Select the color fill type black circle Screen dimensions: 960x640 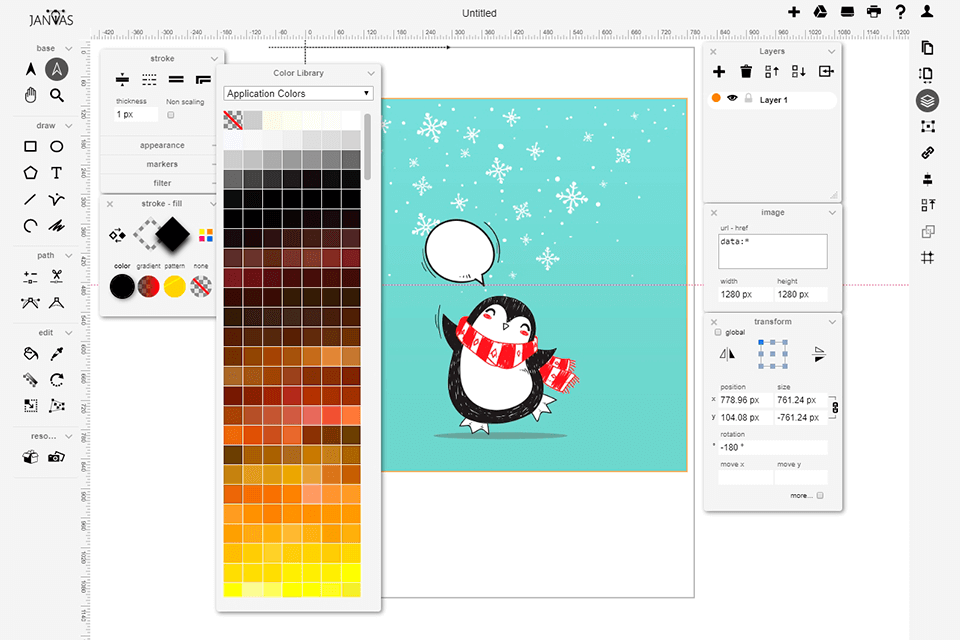pyautogui.click(x=122, y=286)
